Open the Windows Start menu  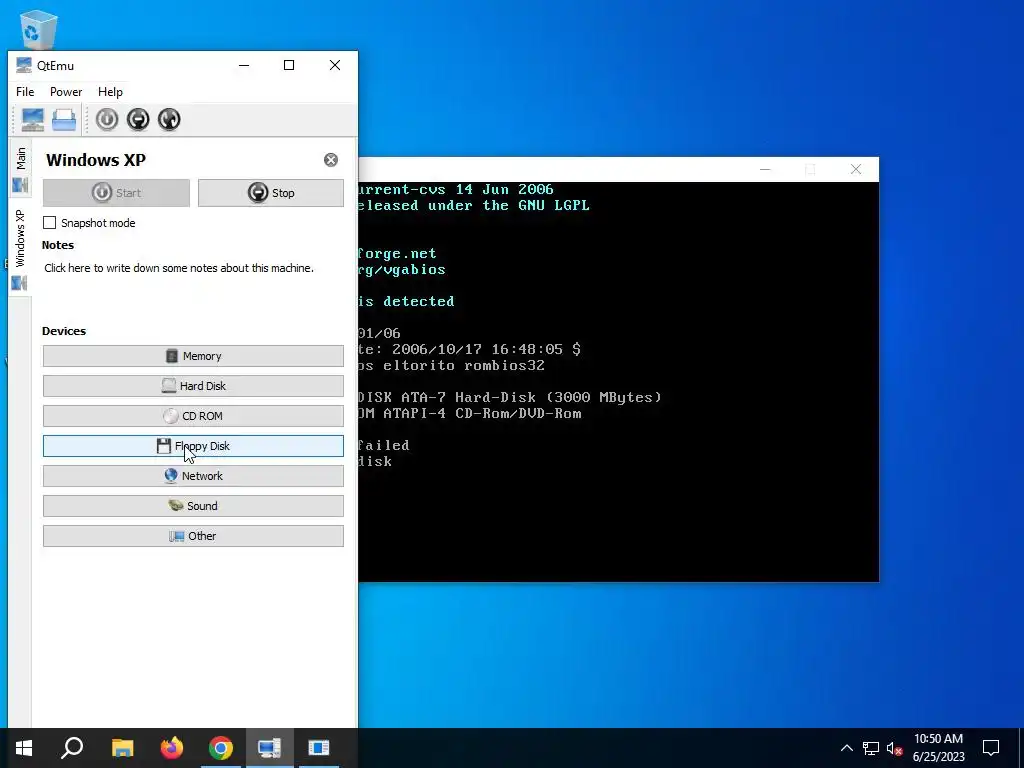point(24,748)
